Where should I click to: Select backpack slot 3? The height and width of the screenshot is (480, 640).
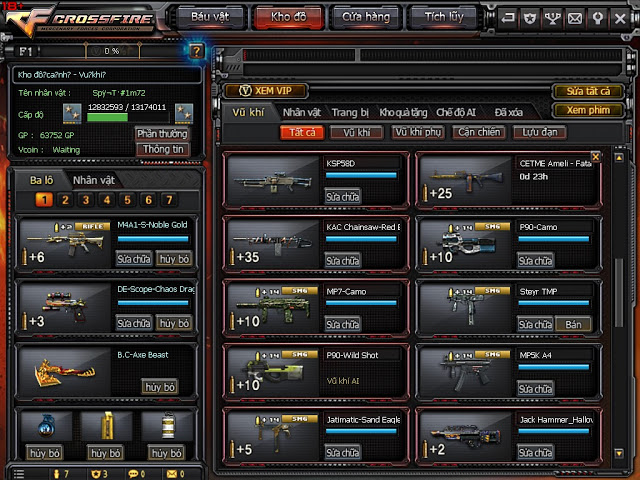[86, 200]
